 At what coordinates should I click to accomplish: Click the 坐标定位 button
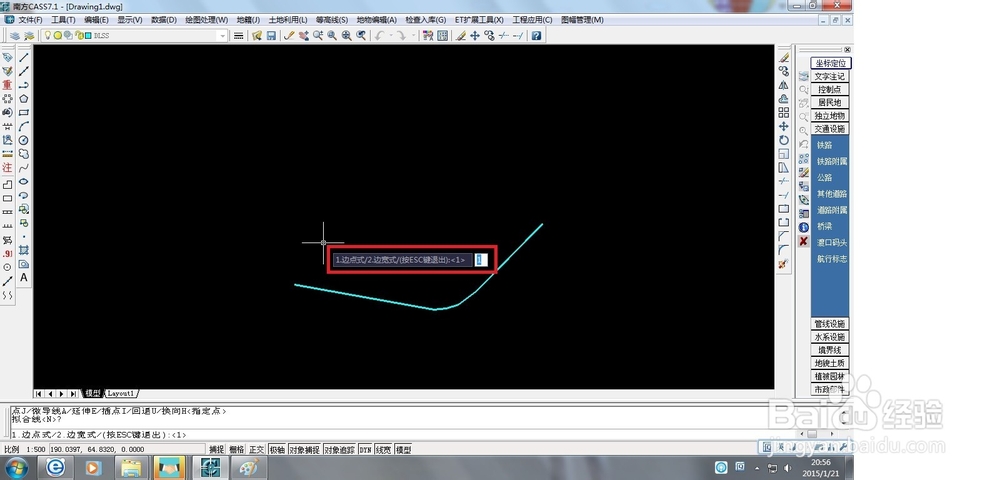coord(830,63)
